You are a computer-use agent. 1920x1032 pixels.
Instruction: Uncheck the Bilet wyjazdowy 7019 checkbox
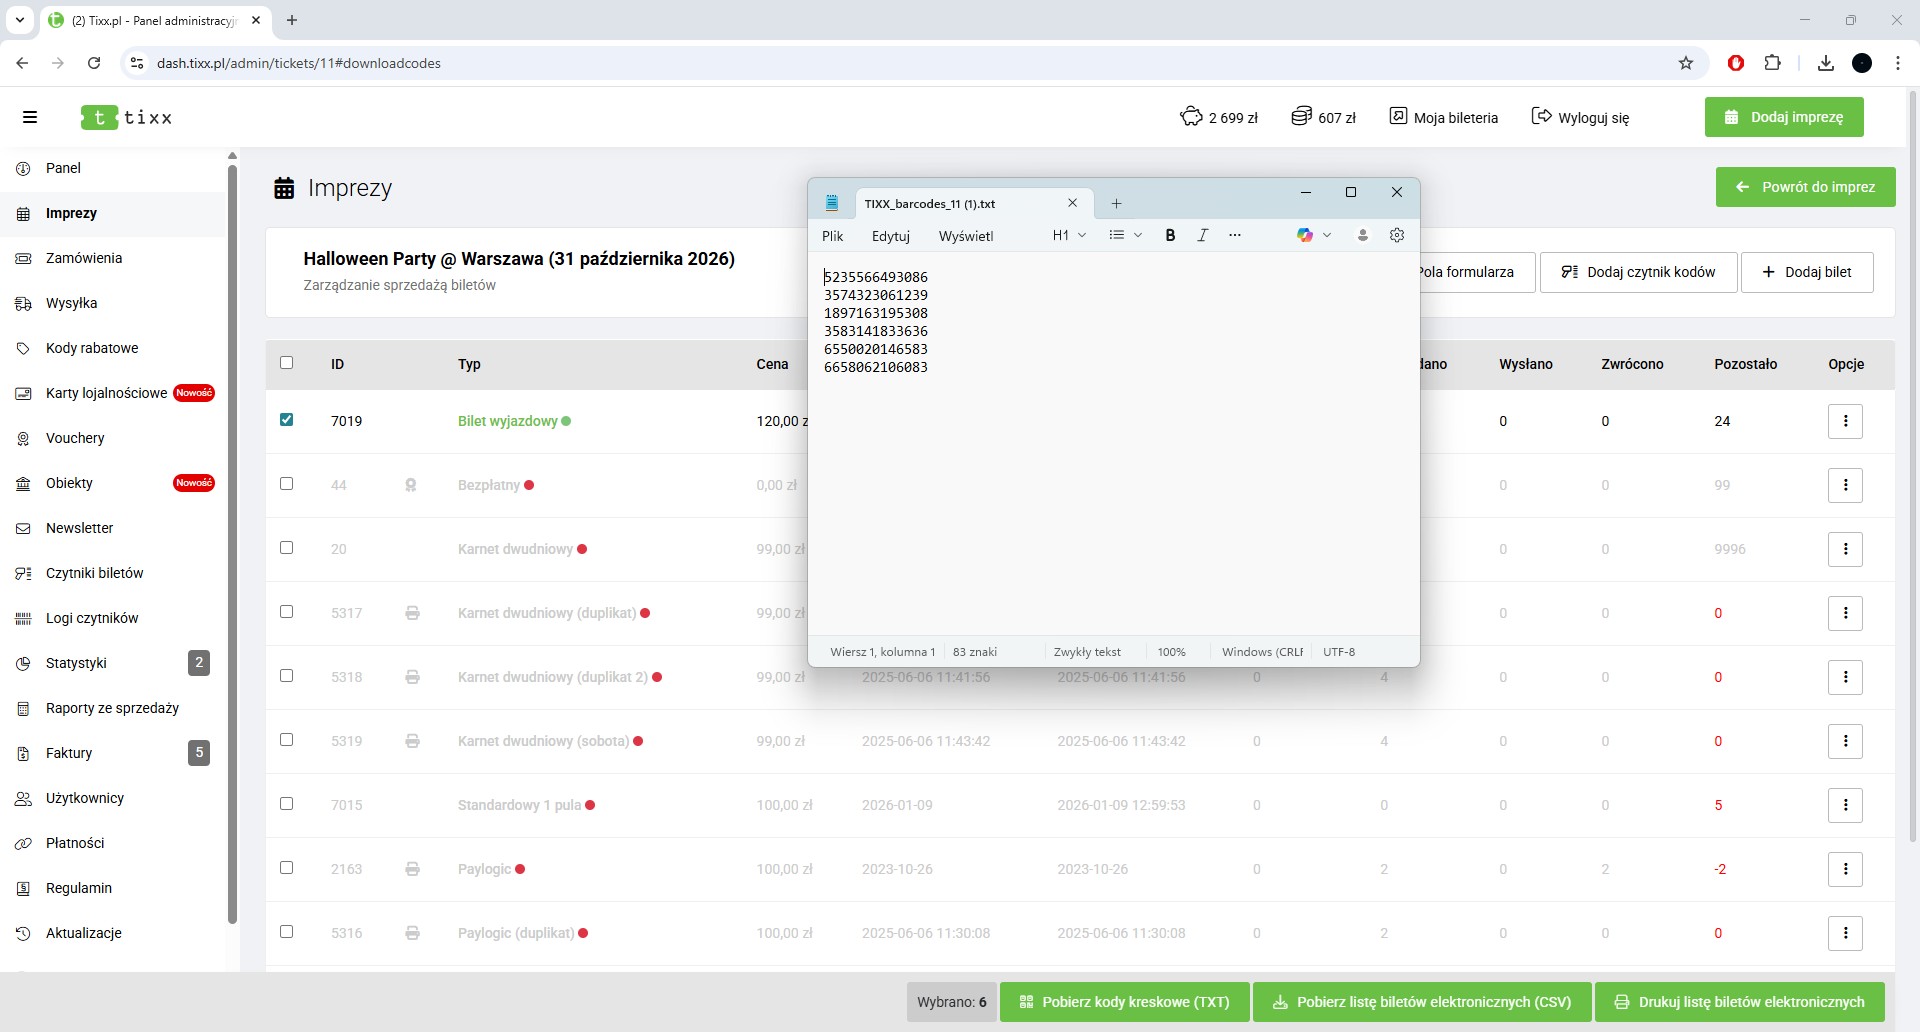click(287, 420)
